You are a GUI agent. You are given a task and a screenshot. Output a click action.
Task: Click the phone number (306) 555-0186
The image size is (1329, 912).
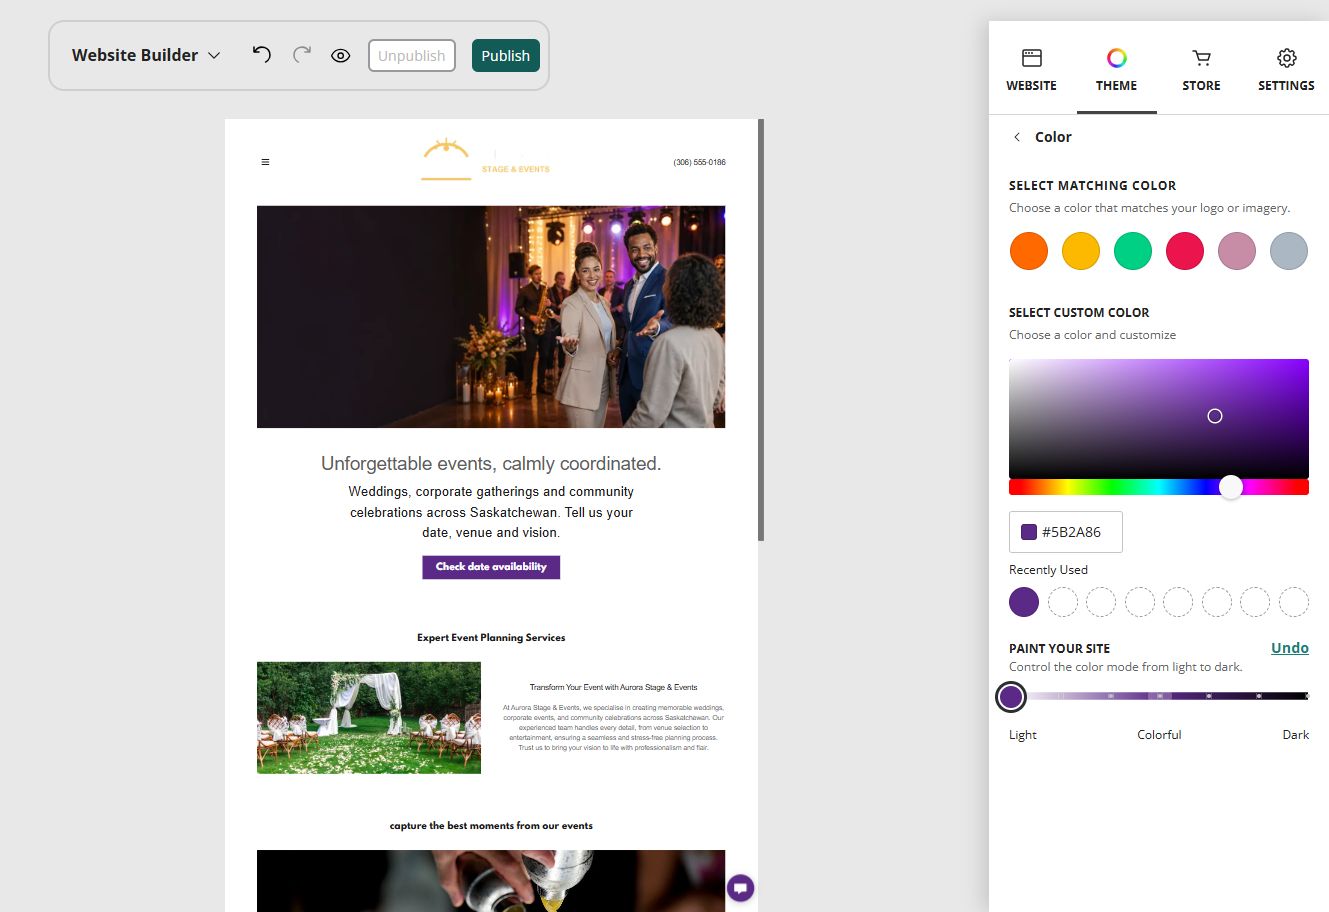(700, 162)
